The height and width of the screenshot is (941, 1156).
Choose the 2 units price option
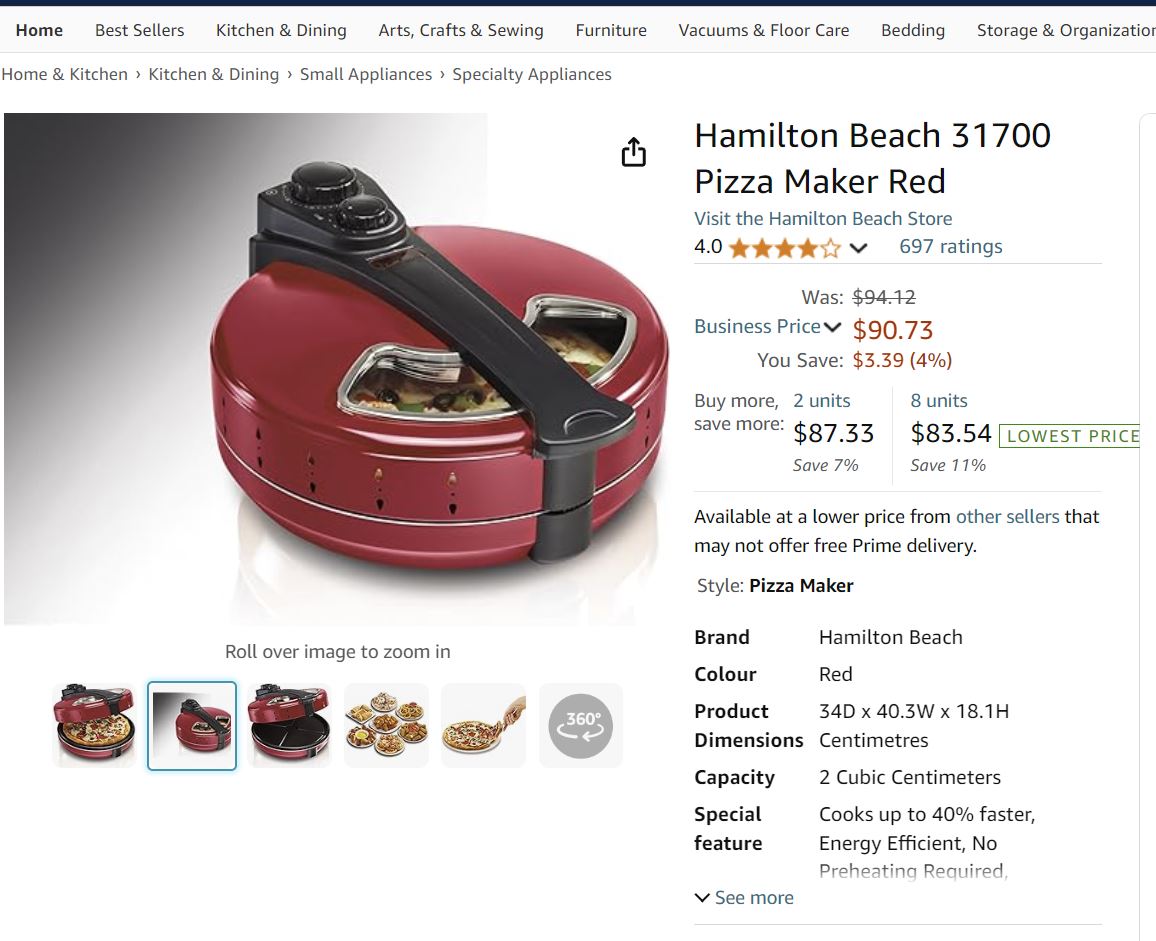click(x=833, y=432)
